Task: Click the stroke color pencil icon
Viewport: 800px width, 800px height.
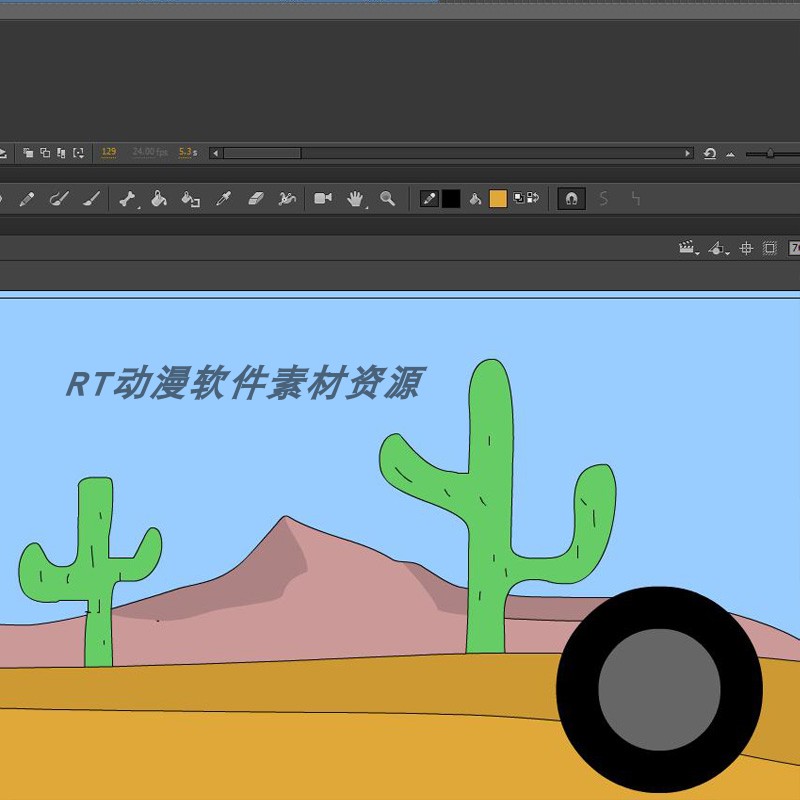Action: pos(429,198)
